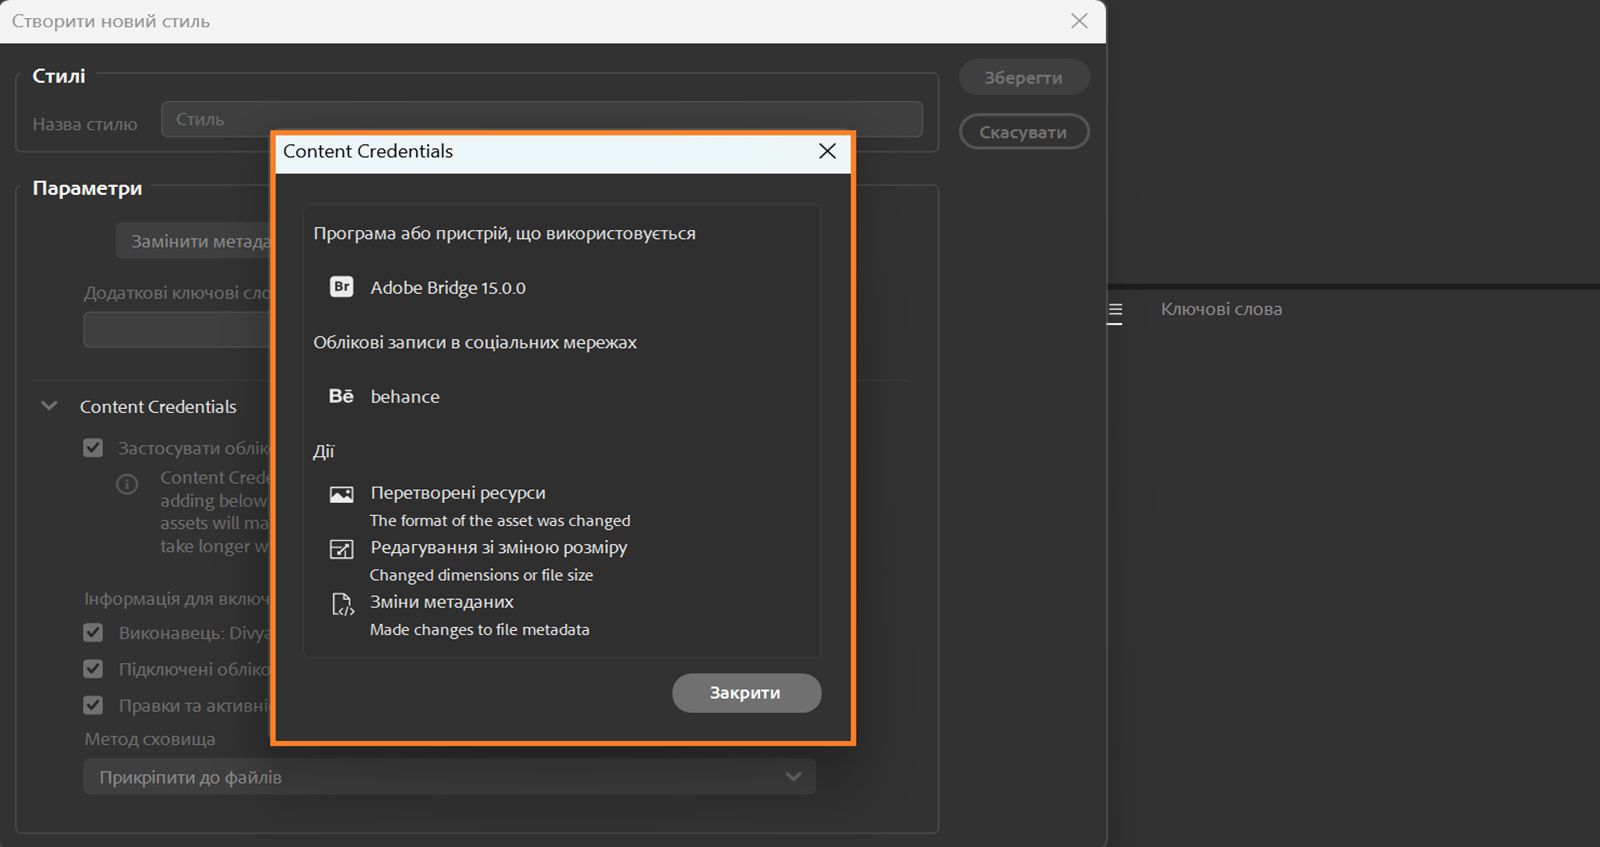Image resolution: width=1600 pixels, height=847 pixels.
Task: Click the Додаткові ключові слова input field
Action: [177, 330]
